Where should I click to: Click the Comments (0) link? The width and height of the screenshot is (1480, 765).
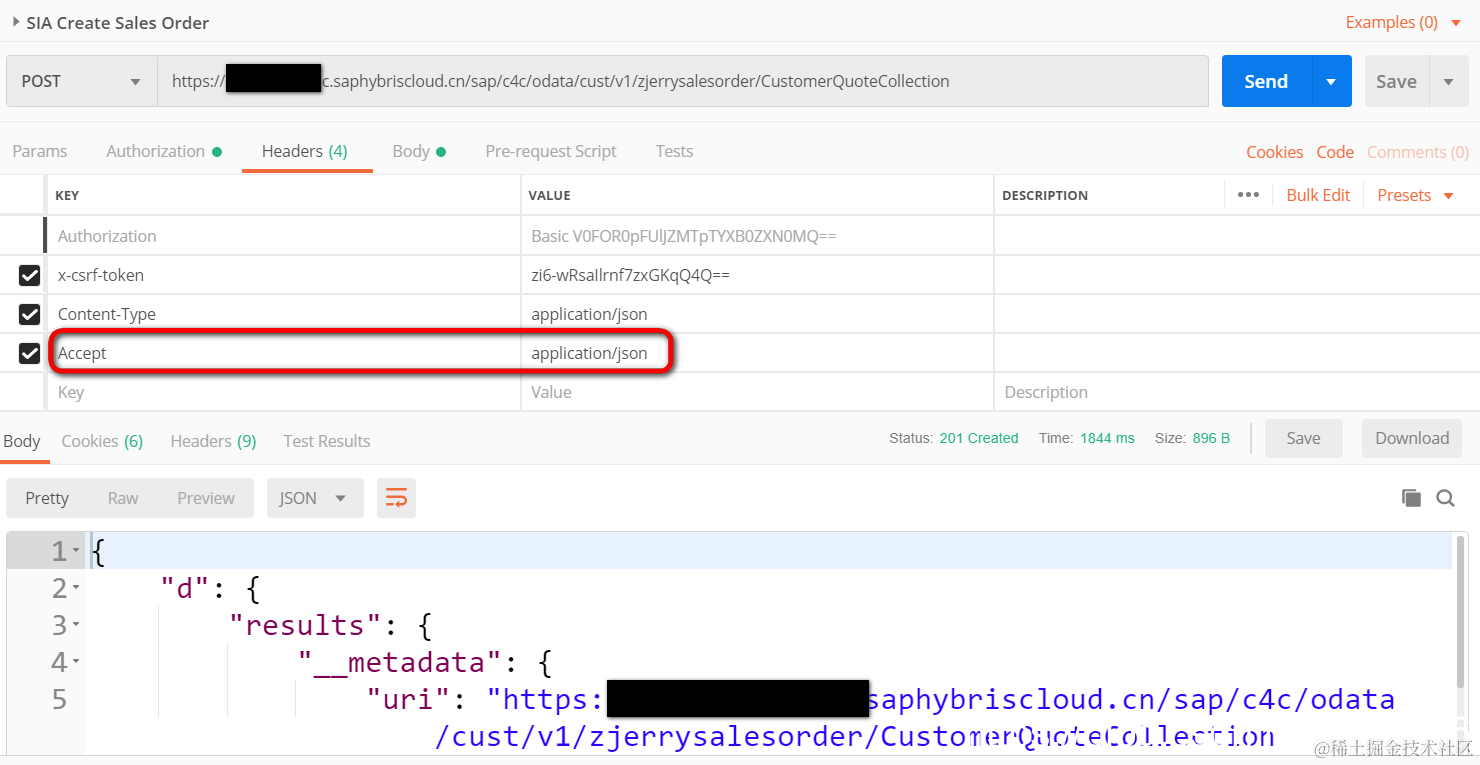[x=1418, y=152]
